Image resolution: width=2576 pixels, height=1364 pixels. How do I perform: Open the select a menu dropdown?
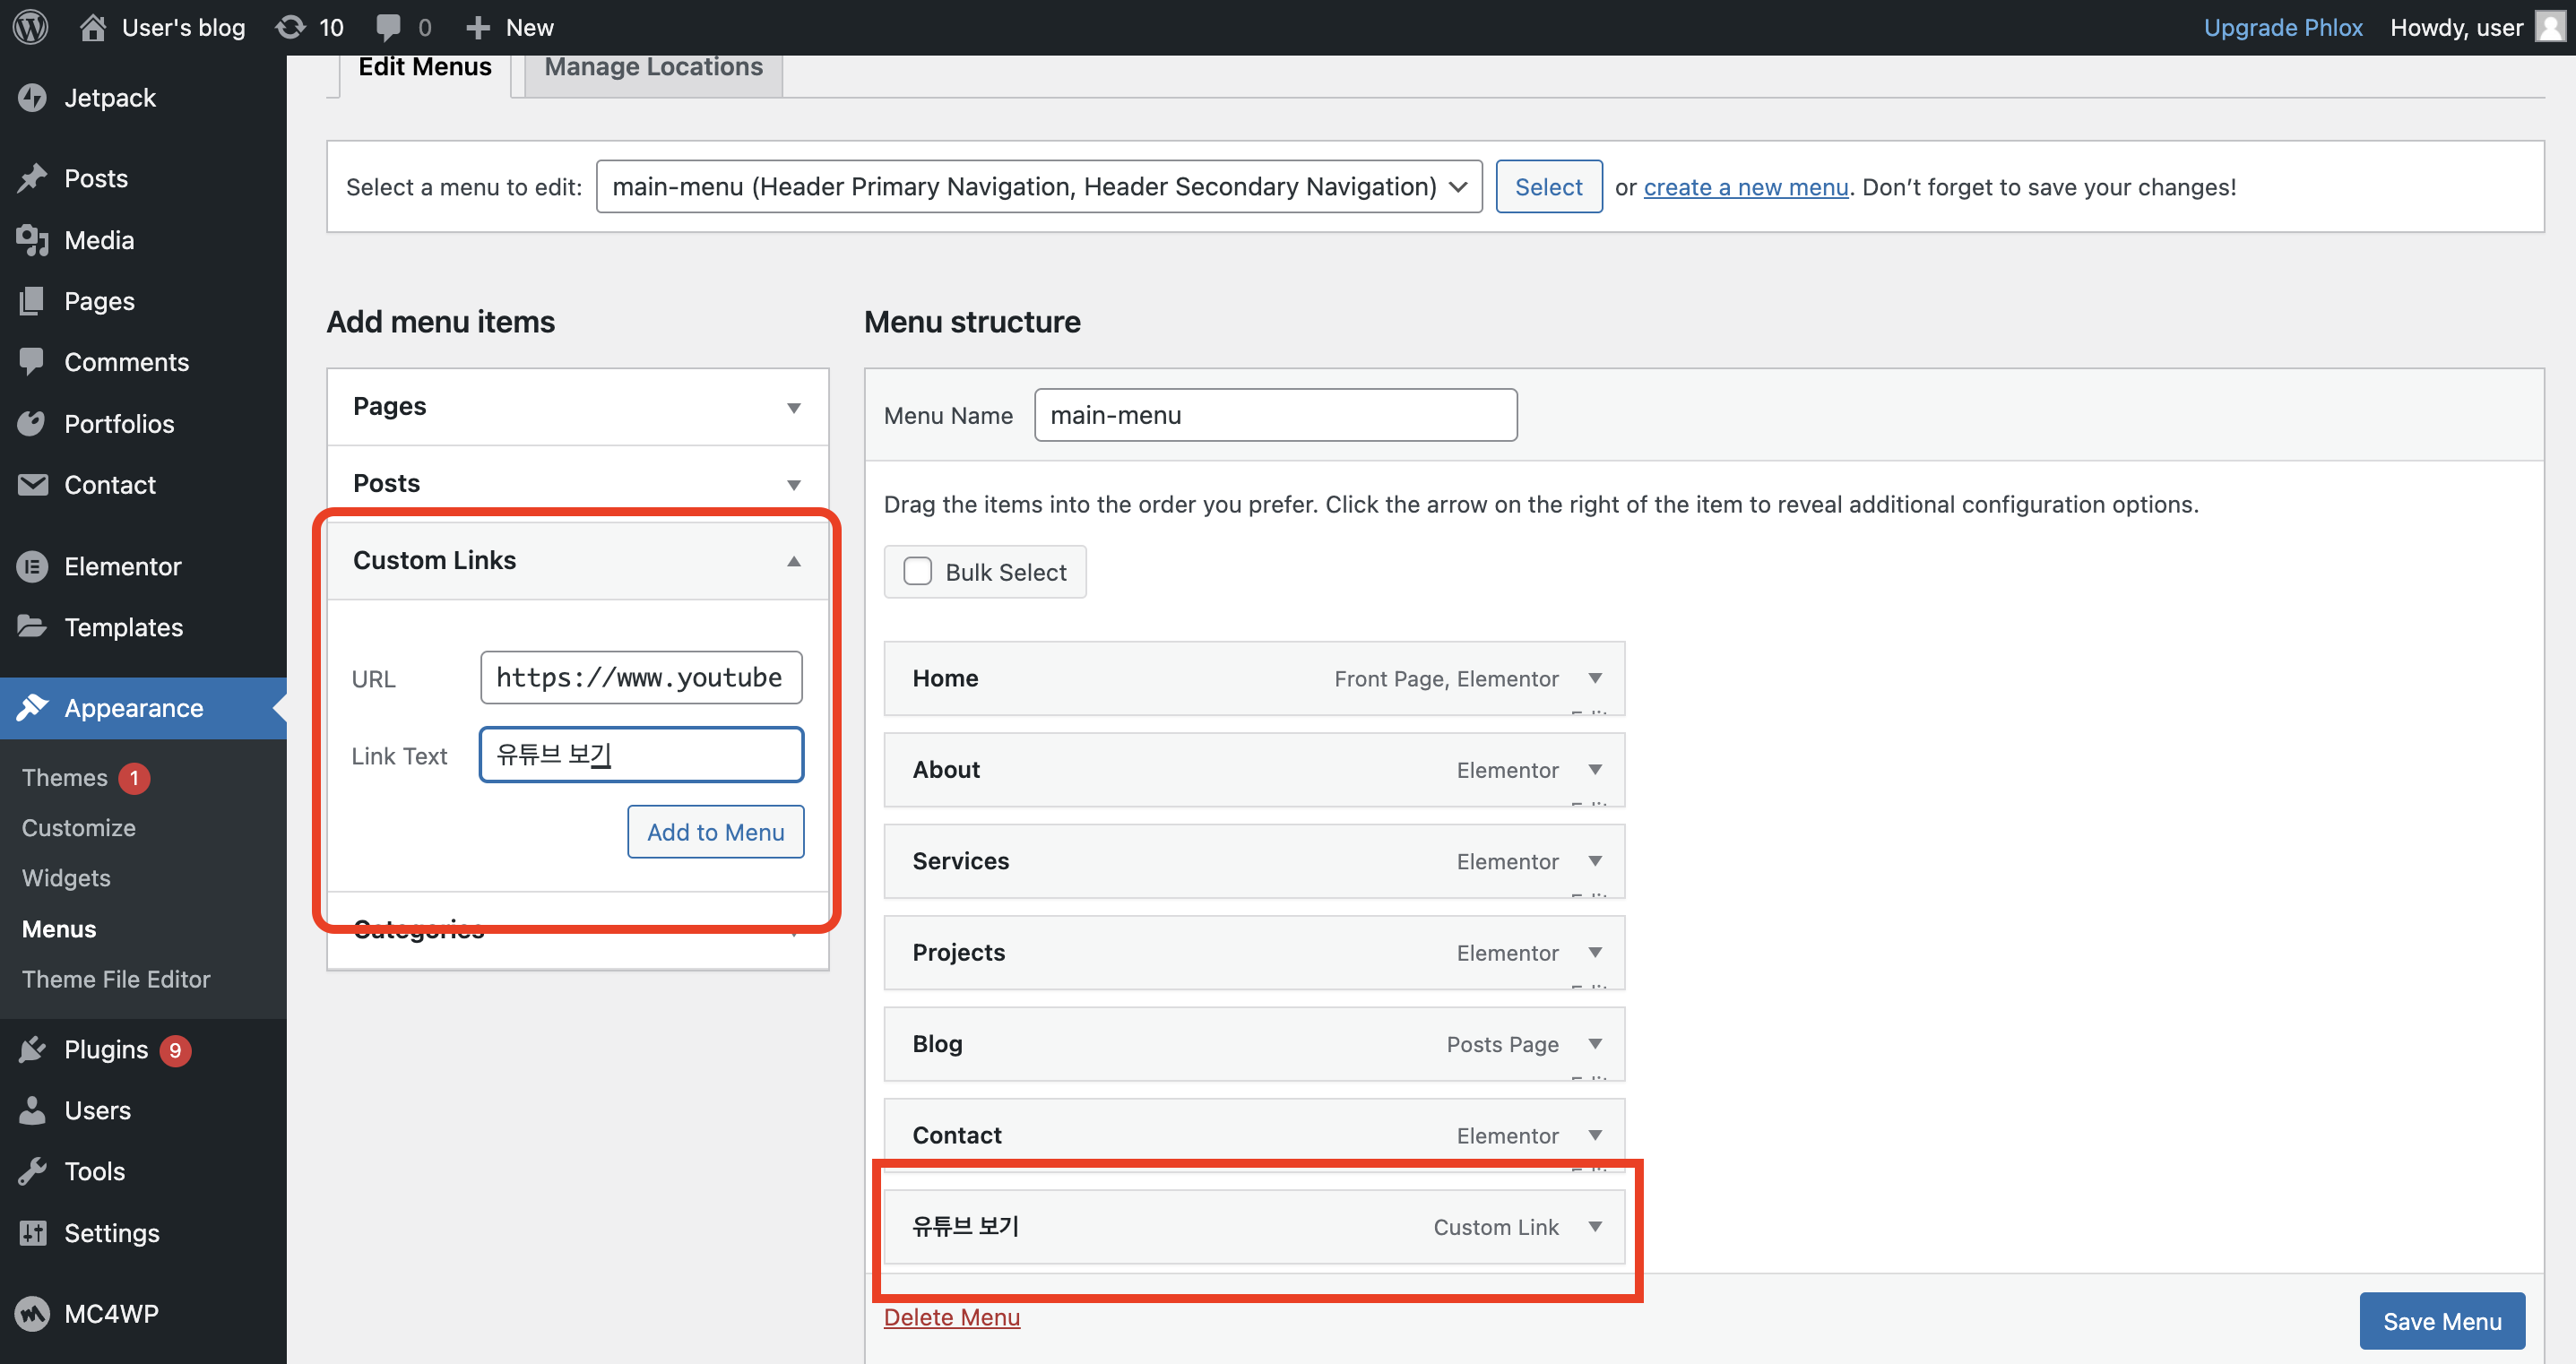(x=1038, y=187)
